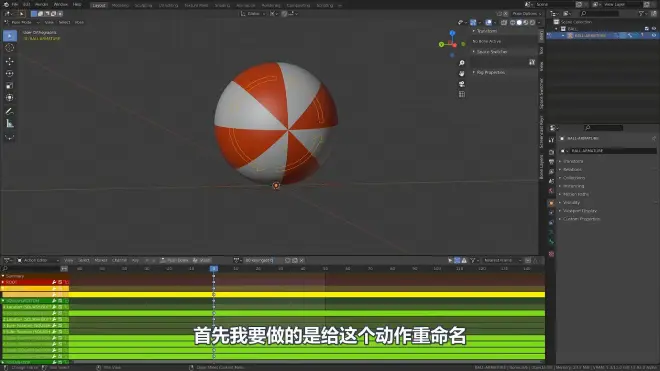Click the action name field in the editor header

click(x=259, y=260)
